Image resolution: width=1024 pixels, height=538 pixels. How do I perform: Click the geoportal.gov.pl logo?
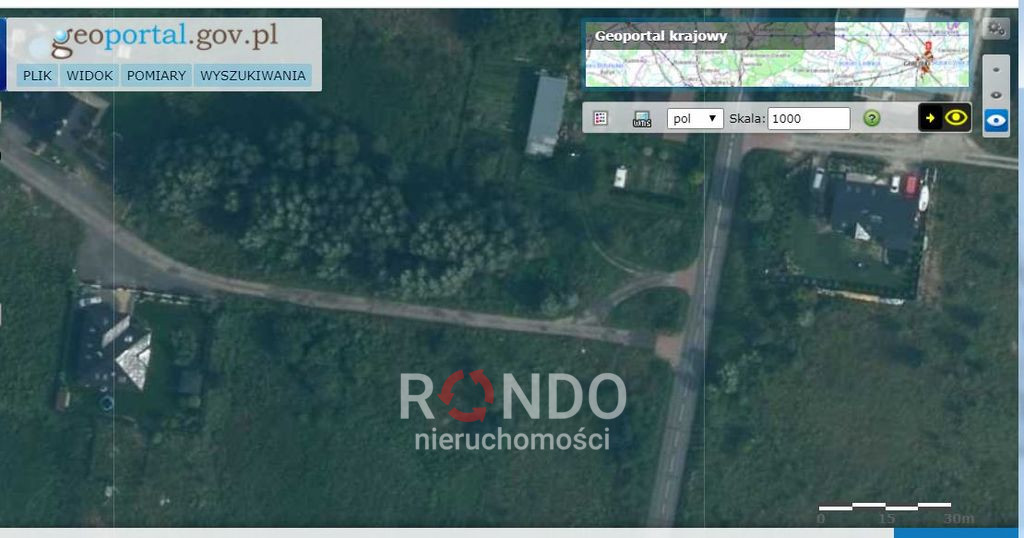(x=165, y=39)
